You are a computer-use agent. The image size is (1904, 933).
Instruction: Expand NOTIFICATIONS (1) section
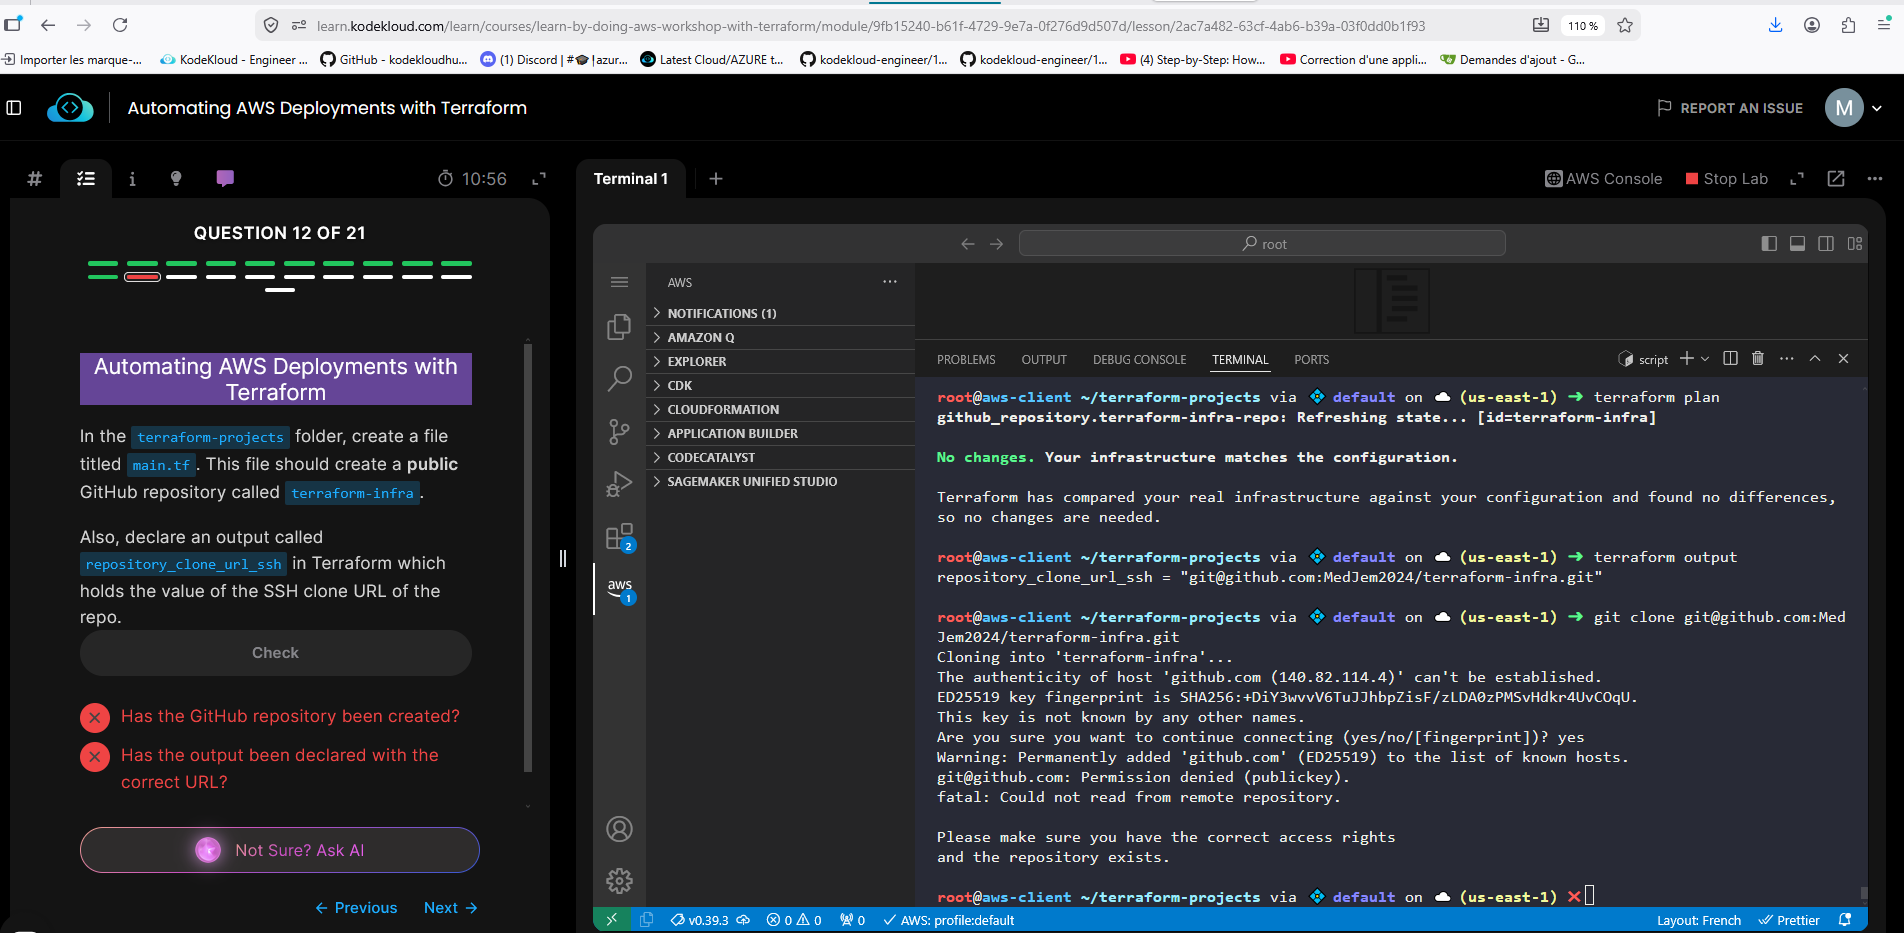[x=781, y=313]
